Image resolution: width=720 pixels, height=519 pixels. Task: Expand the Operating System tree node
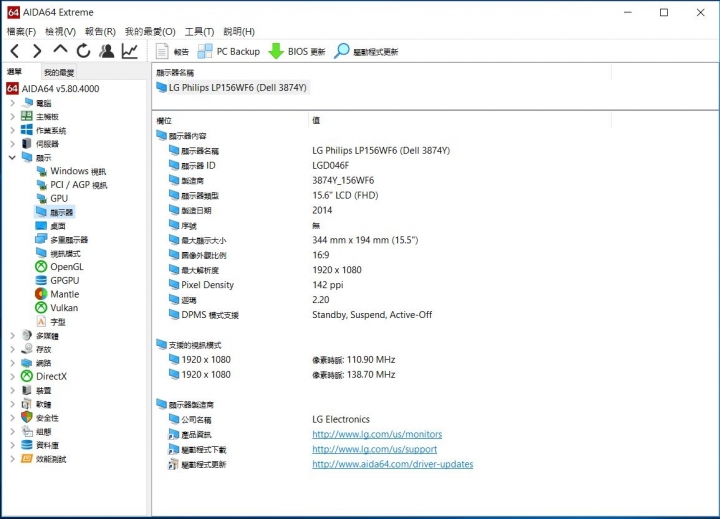12,130
